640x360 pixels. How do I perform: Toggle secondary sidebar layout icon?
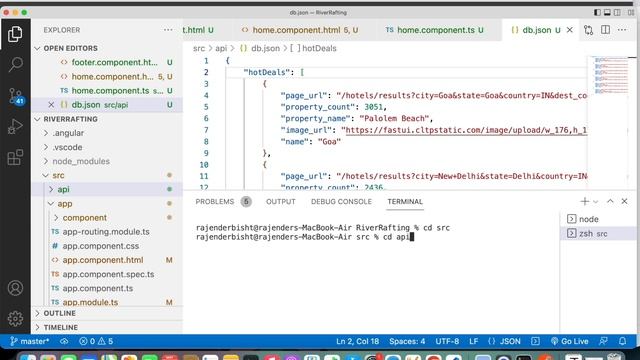618,13
